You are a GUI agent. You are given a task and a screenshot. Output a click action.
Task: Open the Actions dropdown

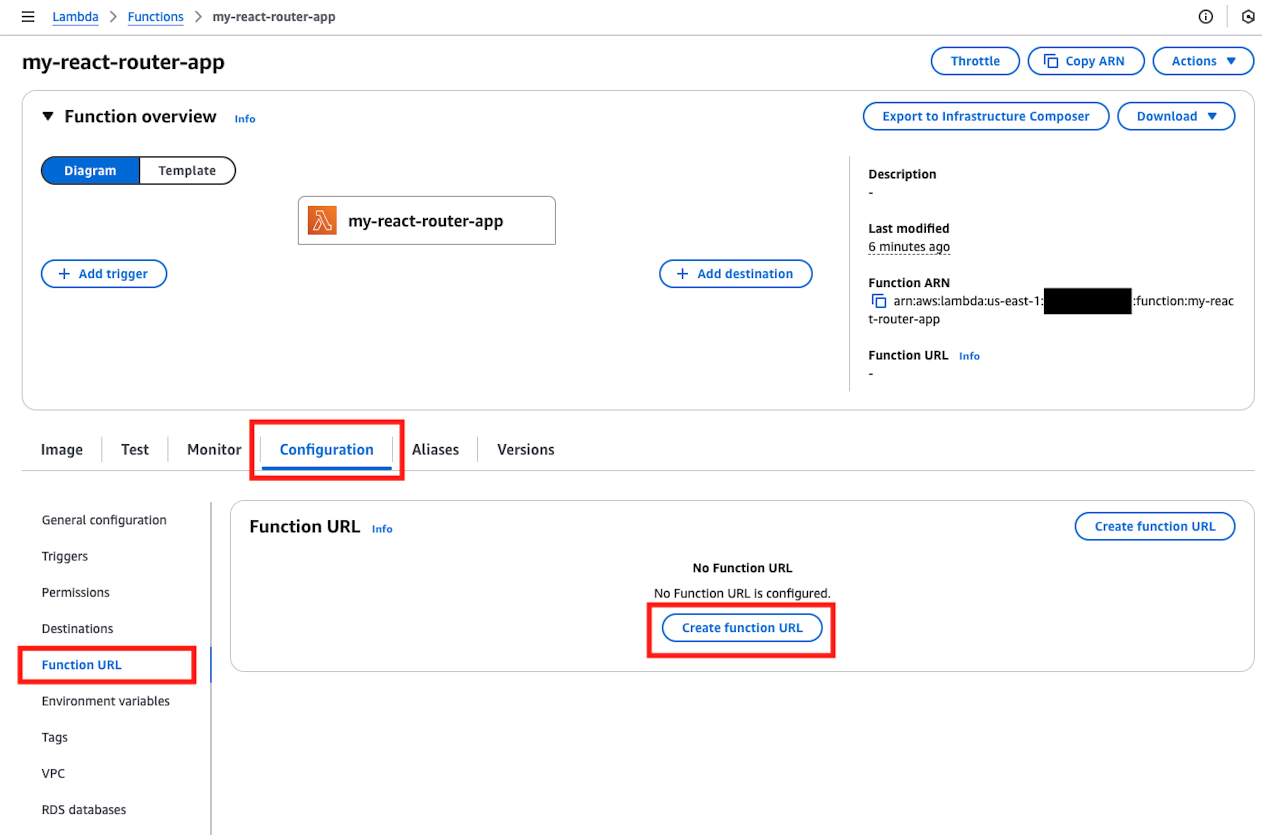[1203, 61]
